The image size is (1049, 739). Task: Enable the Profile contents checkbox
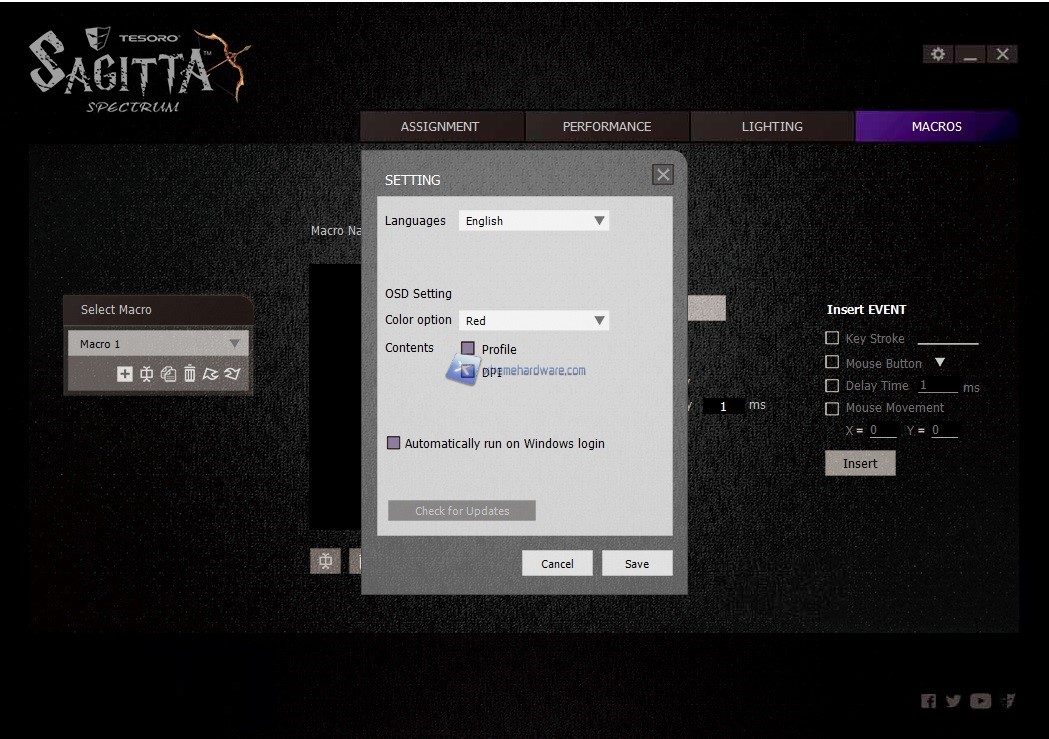coord(468,349)
